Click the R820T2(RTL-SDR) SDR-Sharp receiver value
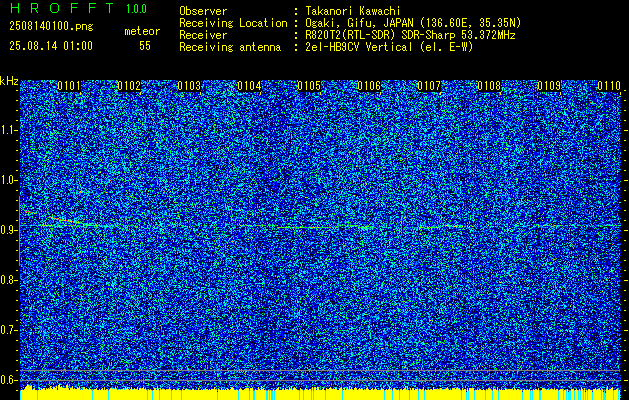 coord(410,35)
